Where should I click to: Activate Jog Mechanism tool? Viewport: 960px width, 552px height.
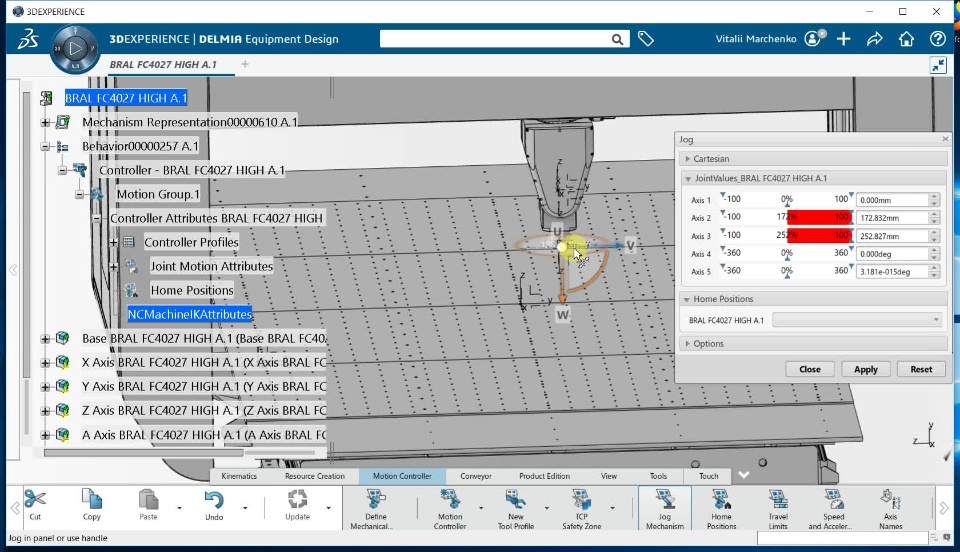click(x=665, y=508)
